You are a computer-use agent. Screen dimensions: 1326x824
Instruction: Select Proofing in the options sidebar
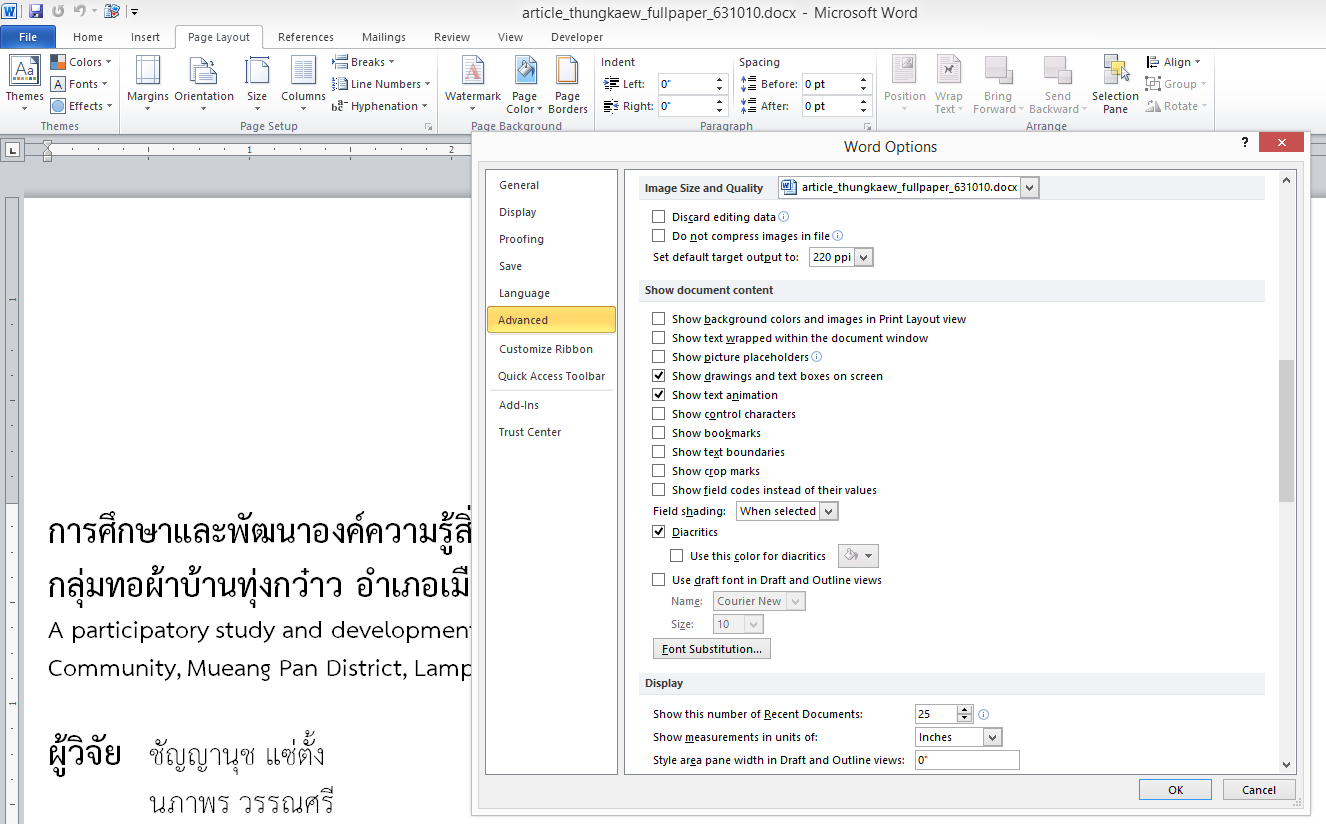[x=521, y=239]
